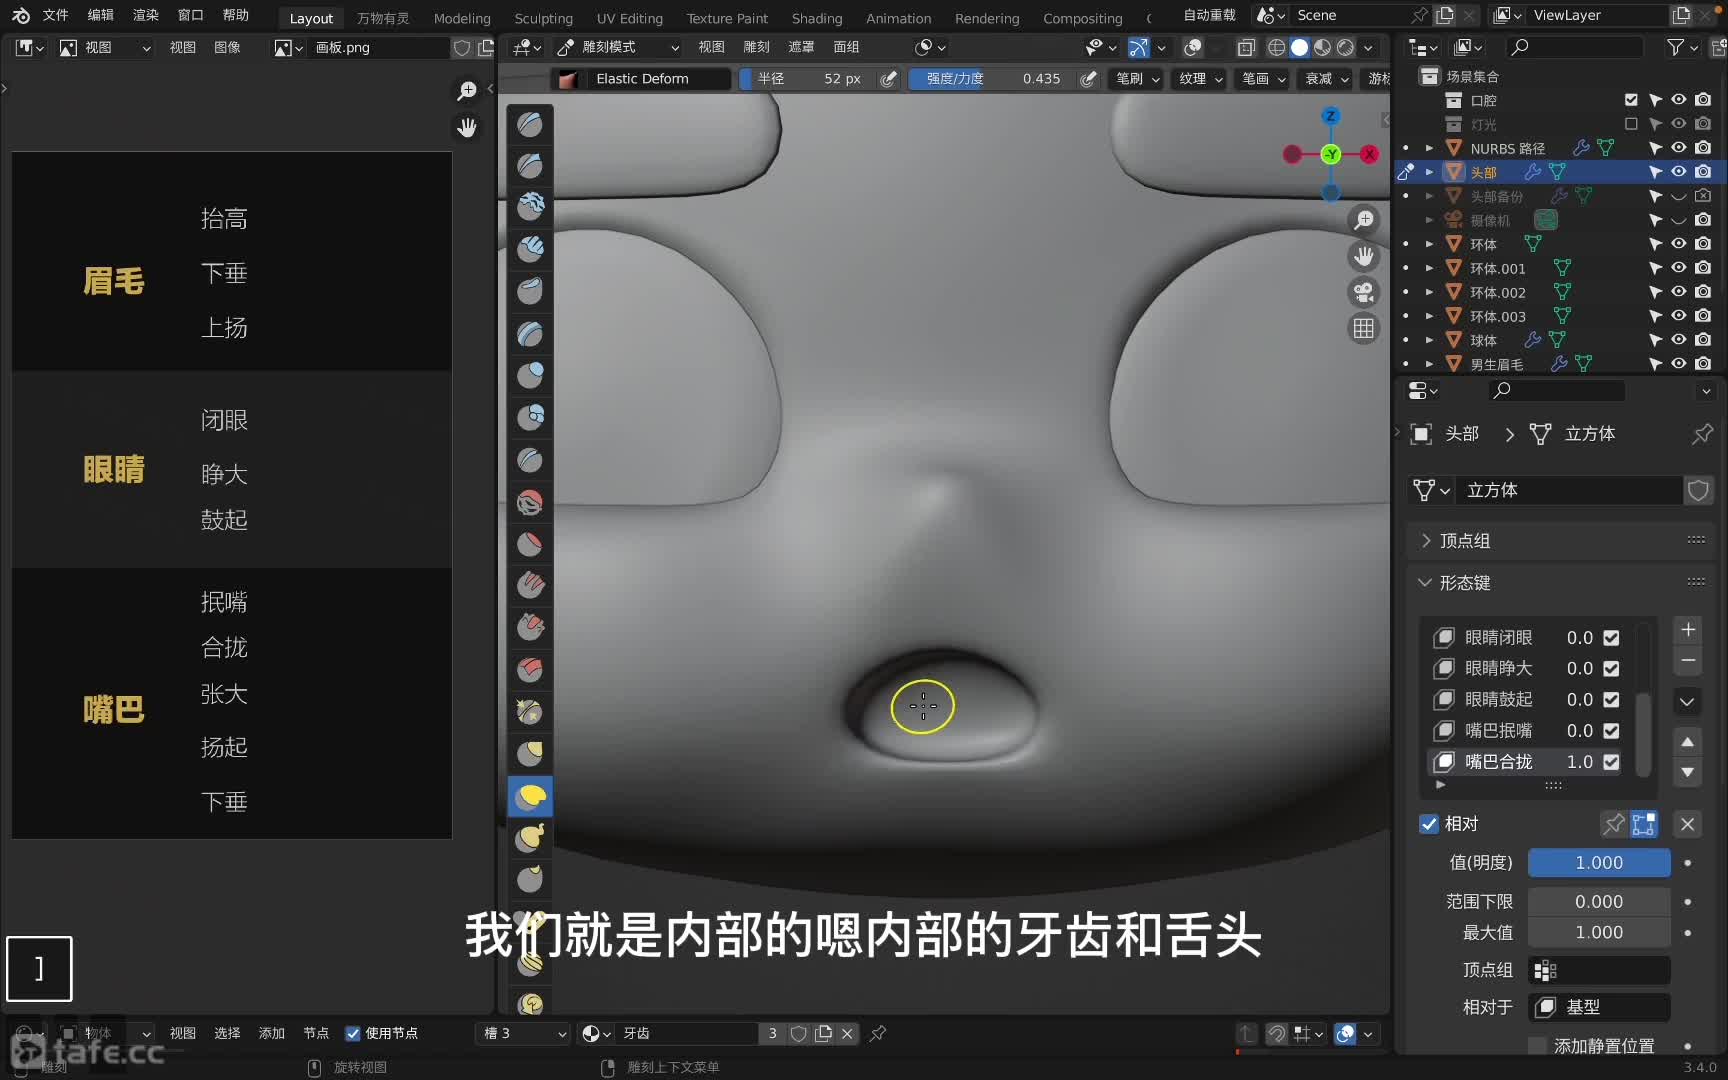1728x1080 pixels.
Task: Clear all shape keys with X button
Action: tap(1687, 824)
